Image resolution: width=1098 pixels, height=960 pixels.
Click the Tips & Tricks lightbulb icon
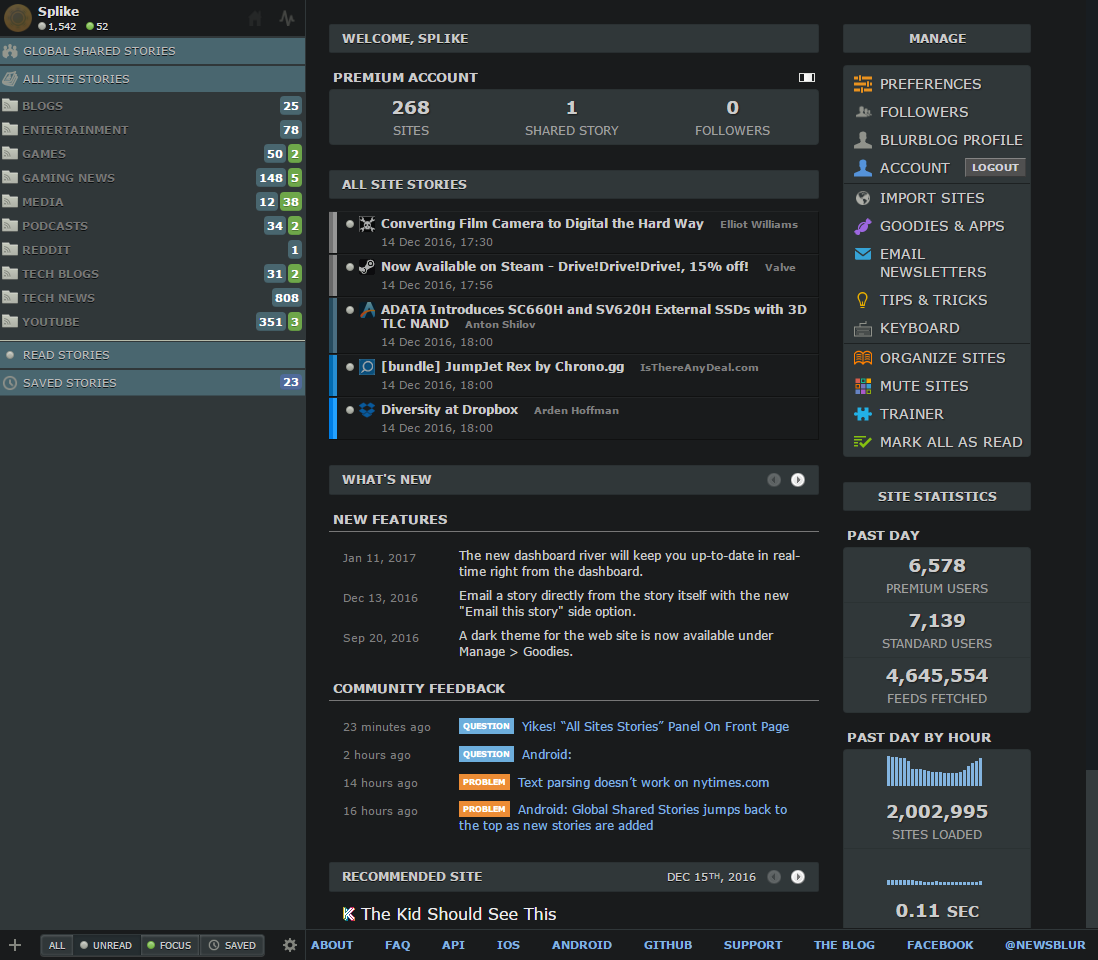click(860, 300)
